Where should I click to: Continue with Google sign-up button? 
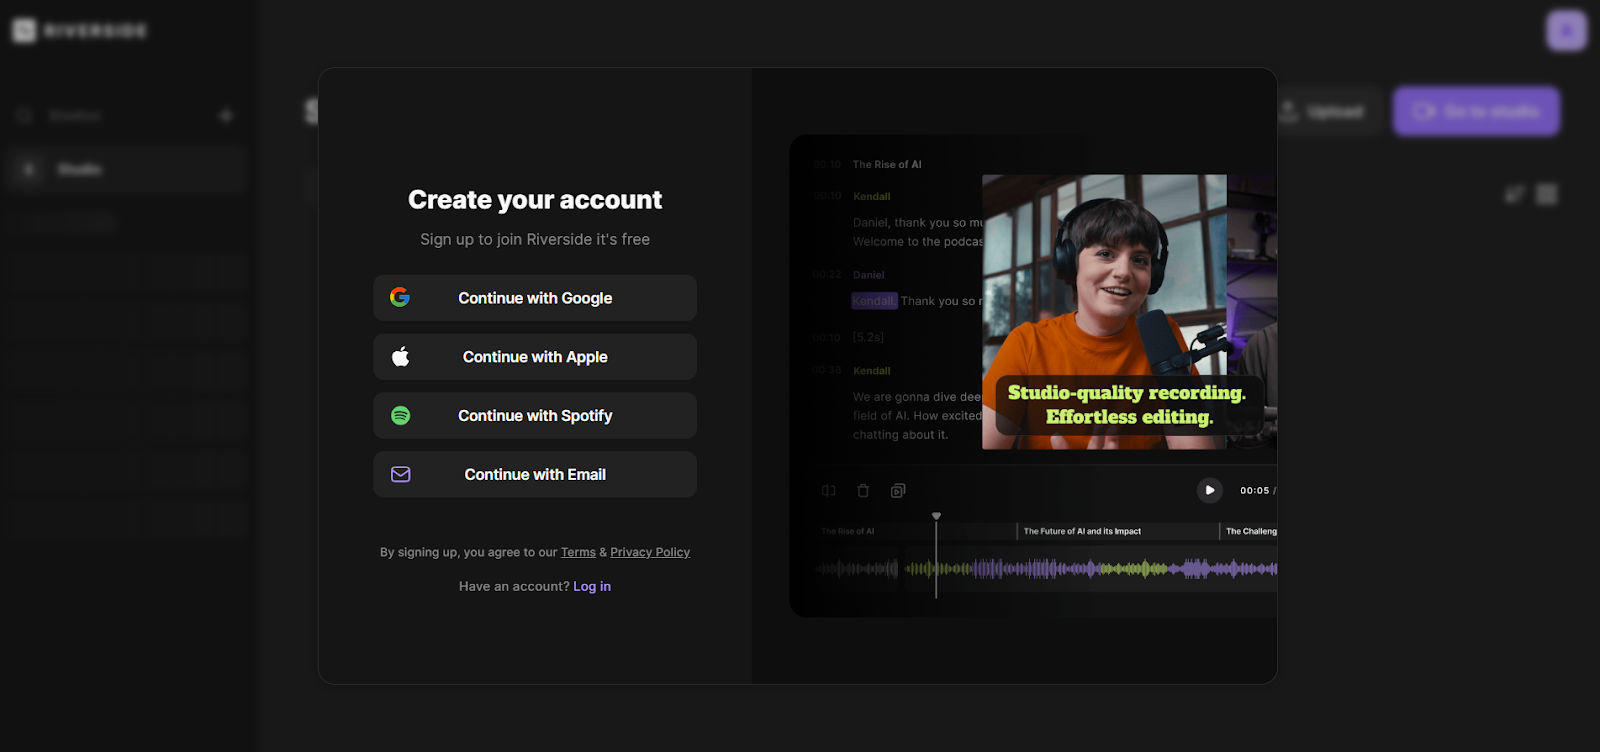pyautogui.click(x=535, y=298)
